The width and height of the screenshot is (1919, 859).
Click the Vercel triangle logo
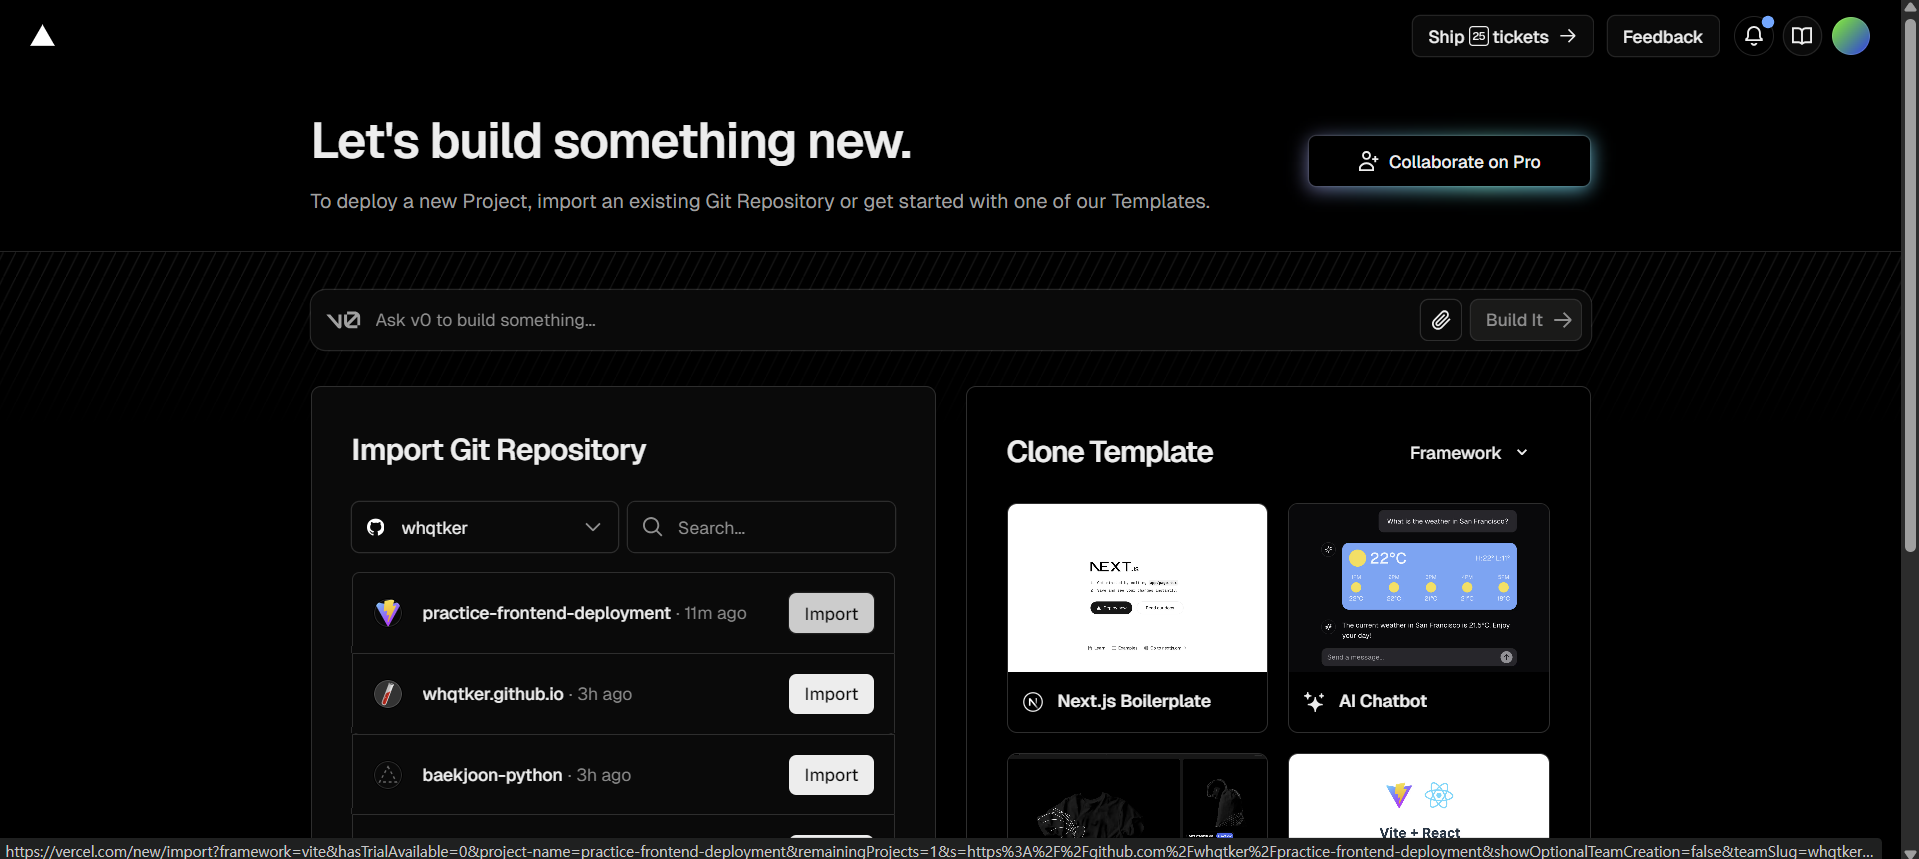click(x=42, y=36)
